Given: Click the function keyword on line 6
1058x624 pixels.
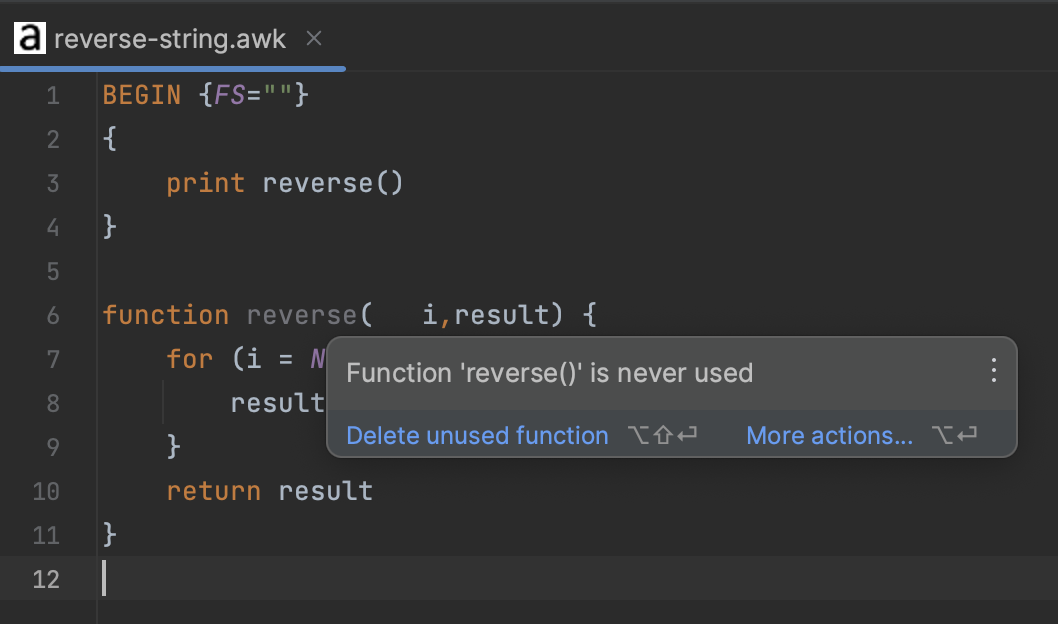Looking at the screenshot, I should [165, 315].
